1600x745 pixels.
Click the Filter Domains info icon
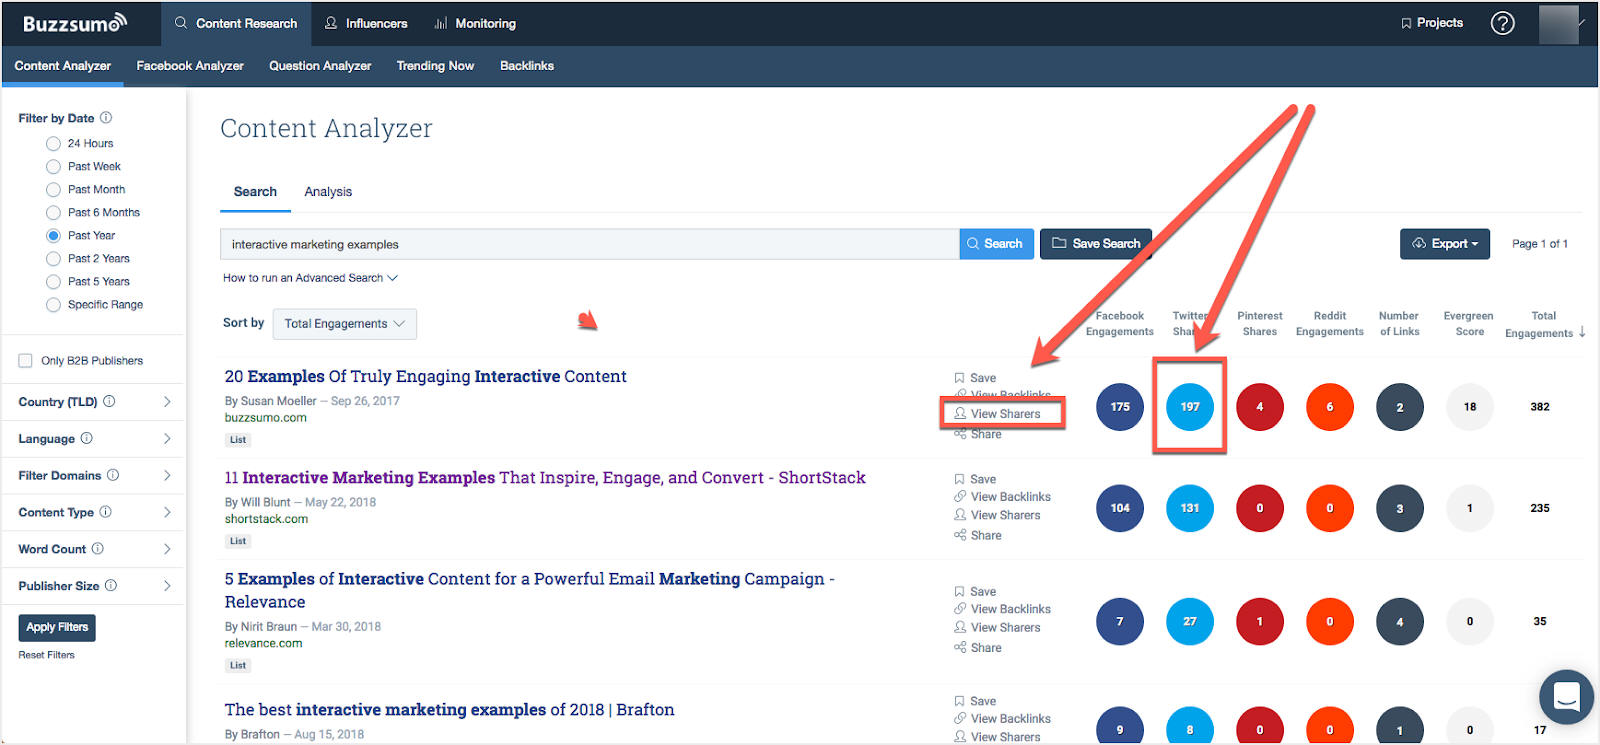pyautogui.click(x=113, y=475)
